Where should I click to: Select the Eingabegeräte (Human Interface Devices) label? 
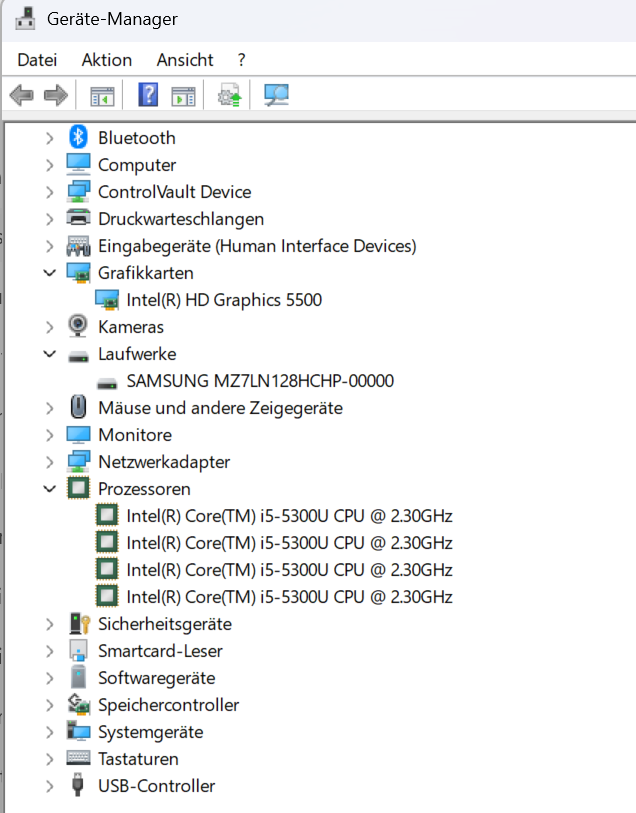[x=257, y=246]
